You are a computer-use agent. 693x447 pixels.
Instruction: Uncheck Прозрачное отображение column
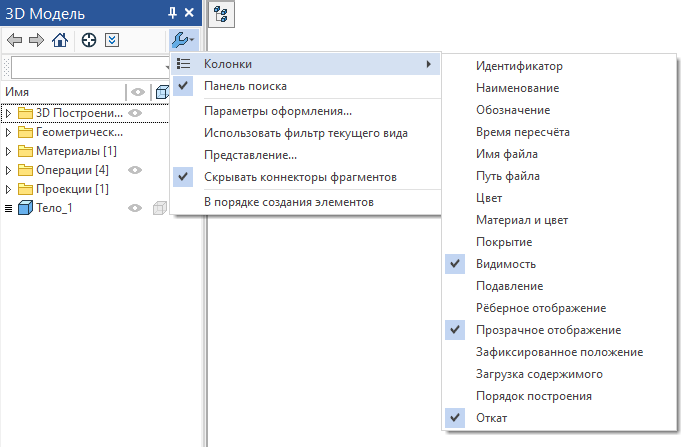(548, 329)
